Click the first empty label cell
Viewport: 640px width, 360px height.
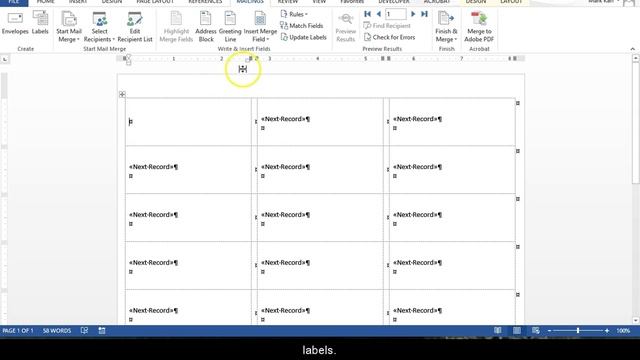pyautogui.click(x=188, y=122)
